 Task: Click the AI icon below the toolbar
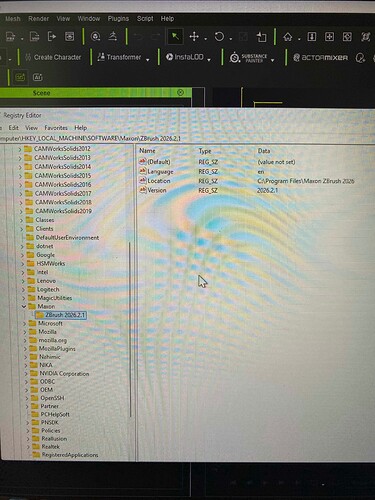pos(38,77)
